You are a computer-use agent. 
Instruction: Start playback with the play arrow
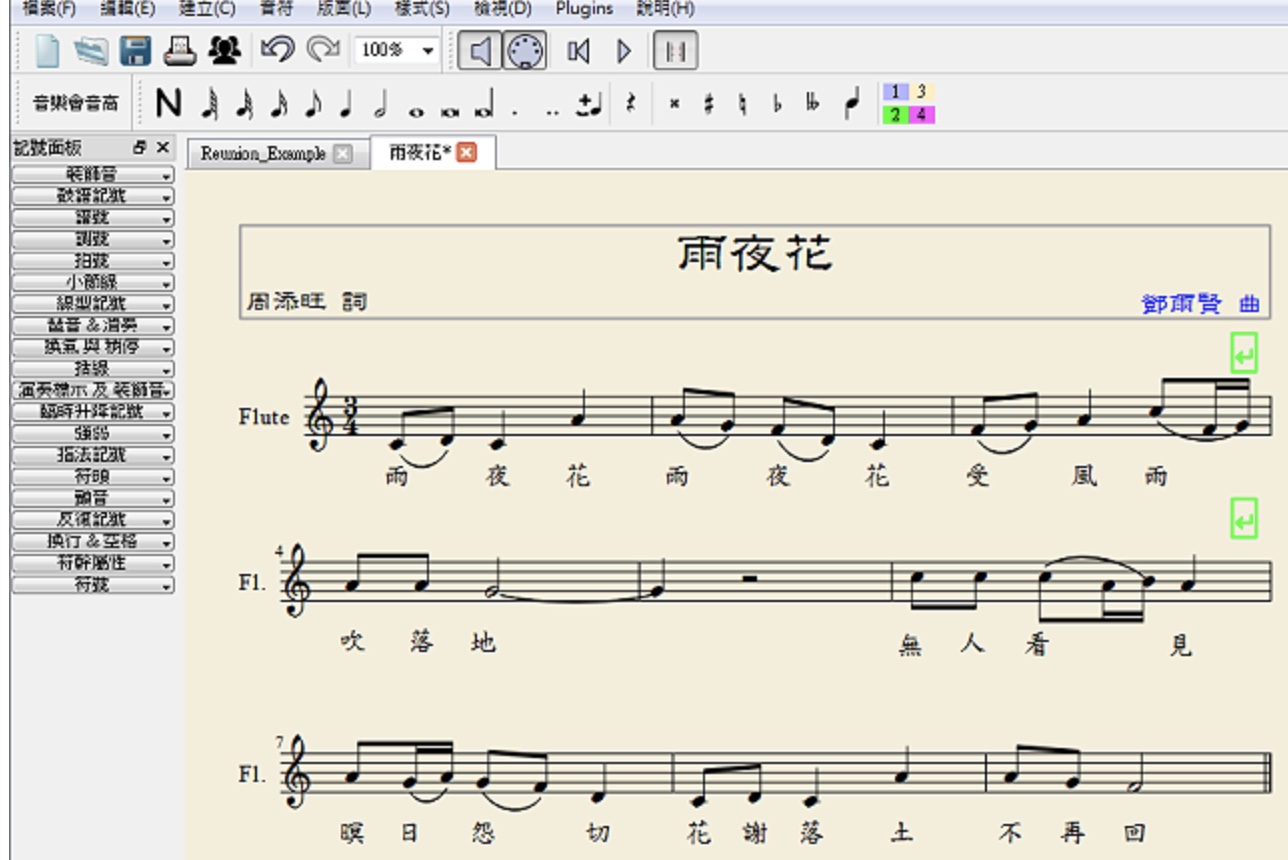(624, 51)
